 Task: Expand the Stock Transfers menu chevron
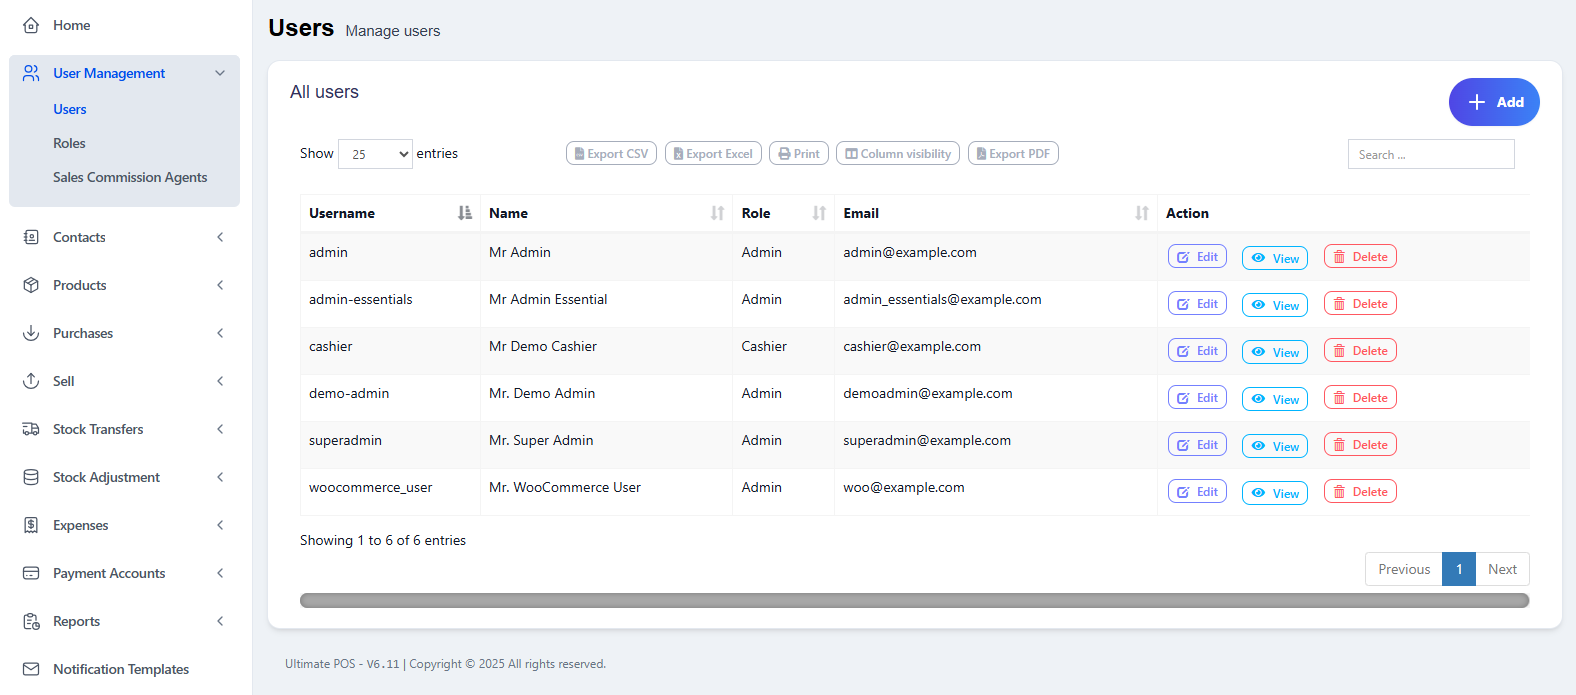(220, 429)
